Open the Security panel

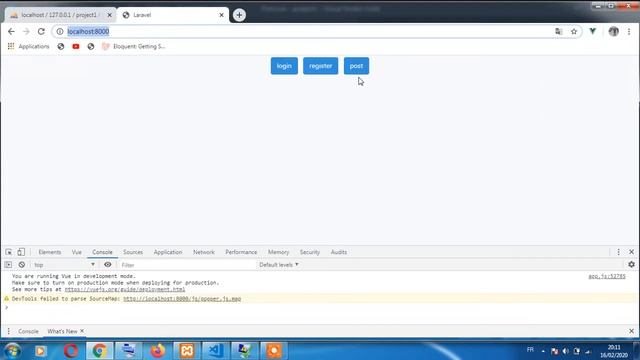coord(310,252)
